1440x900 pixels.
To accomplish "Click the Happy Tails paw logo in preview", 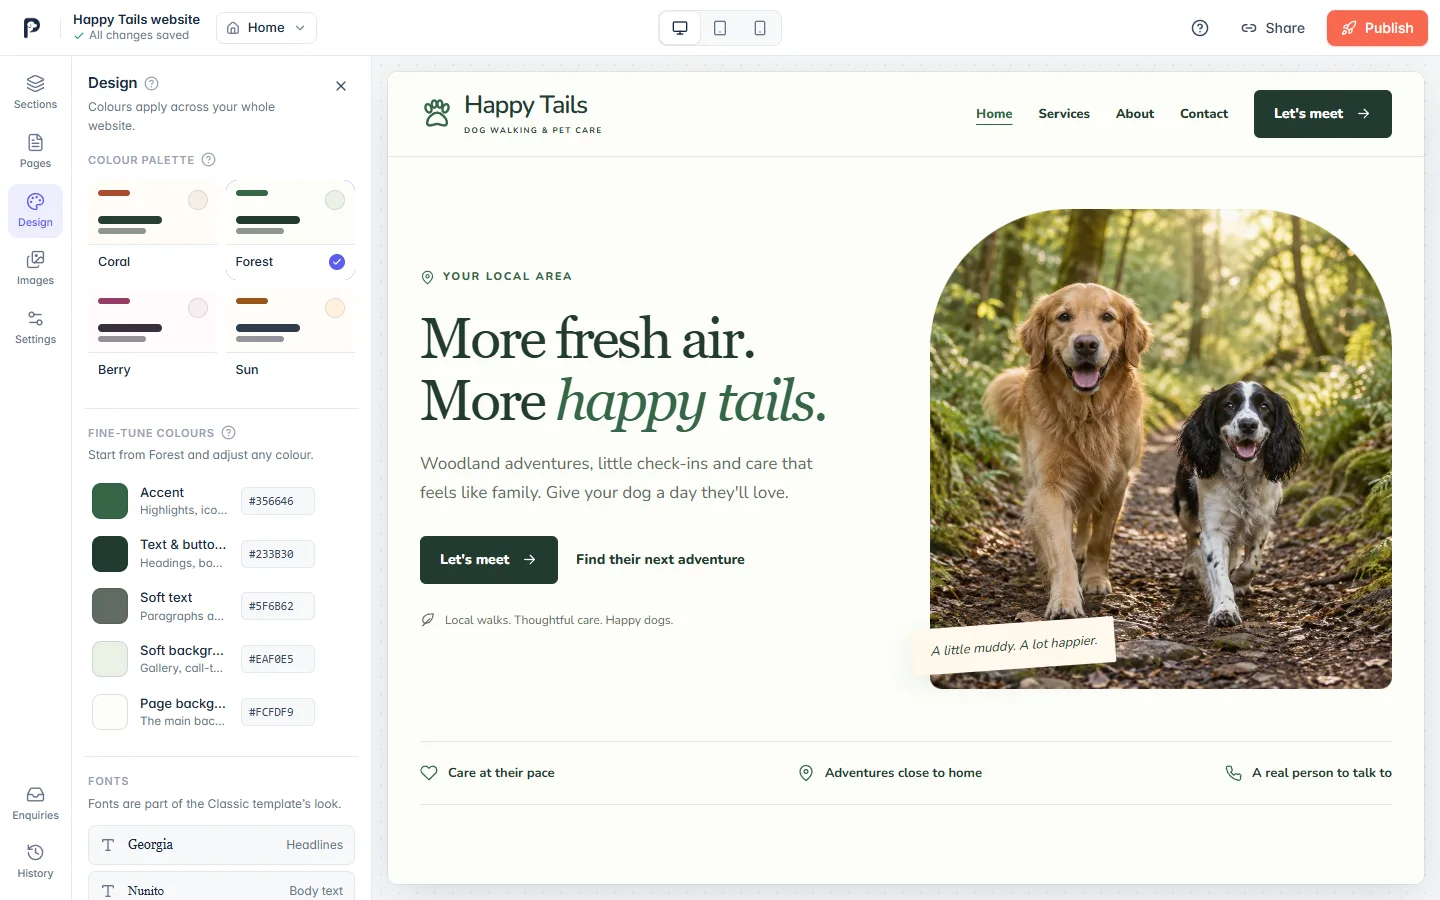I will tap(437, 113).
